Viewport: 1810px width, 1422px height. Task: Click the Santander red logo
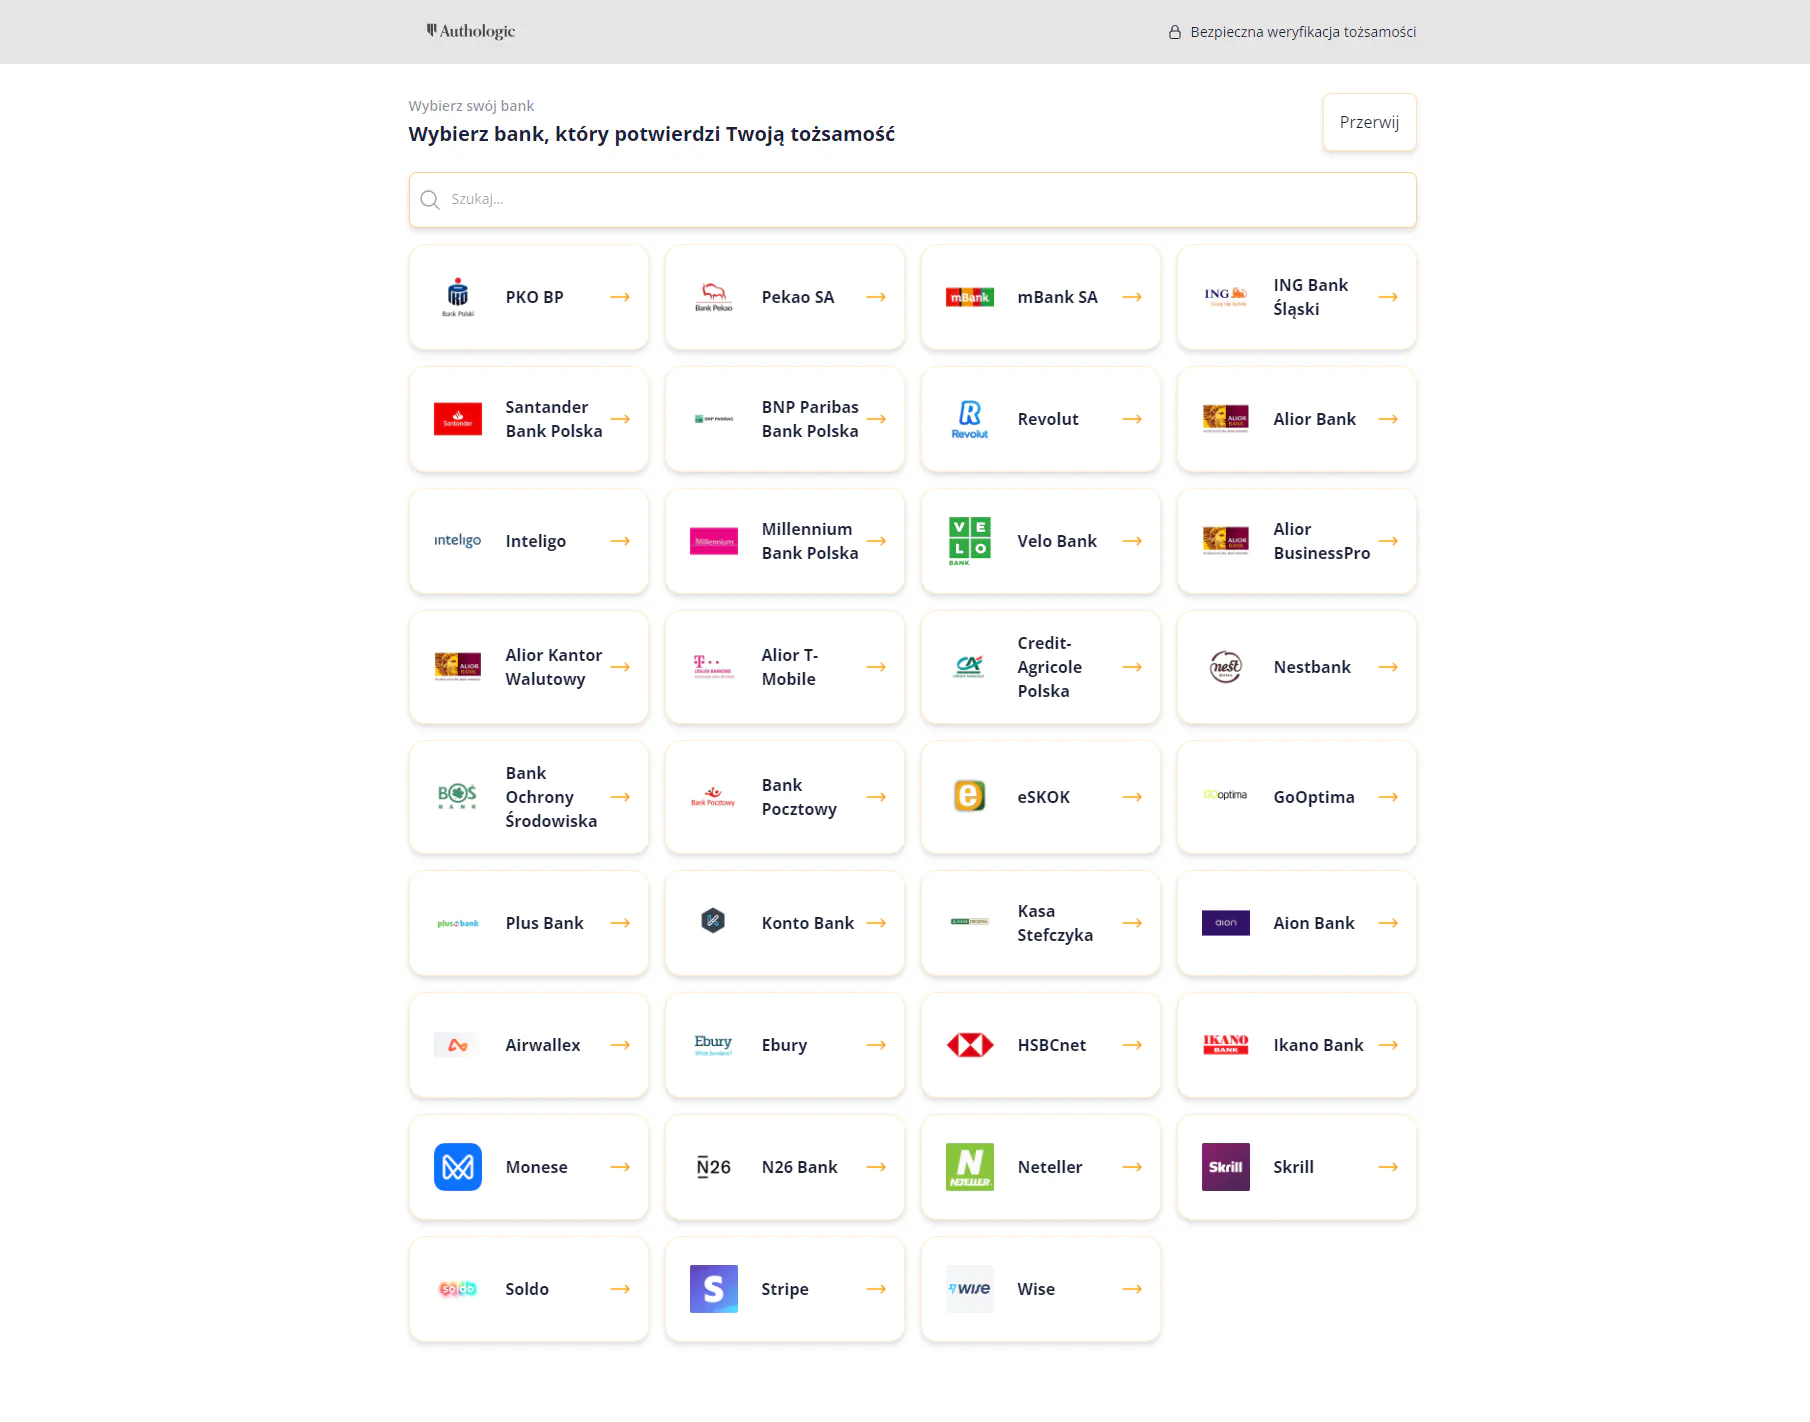458,419
